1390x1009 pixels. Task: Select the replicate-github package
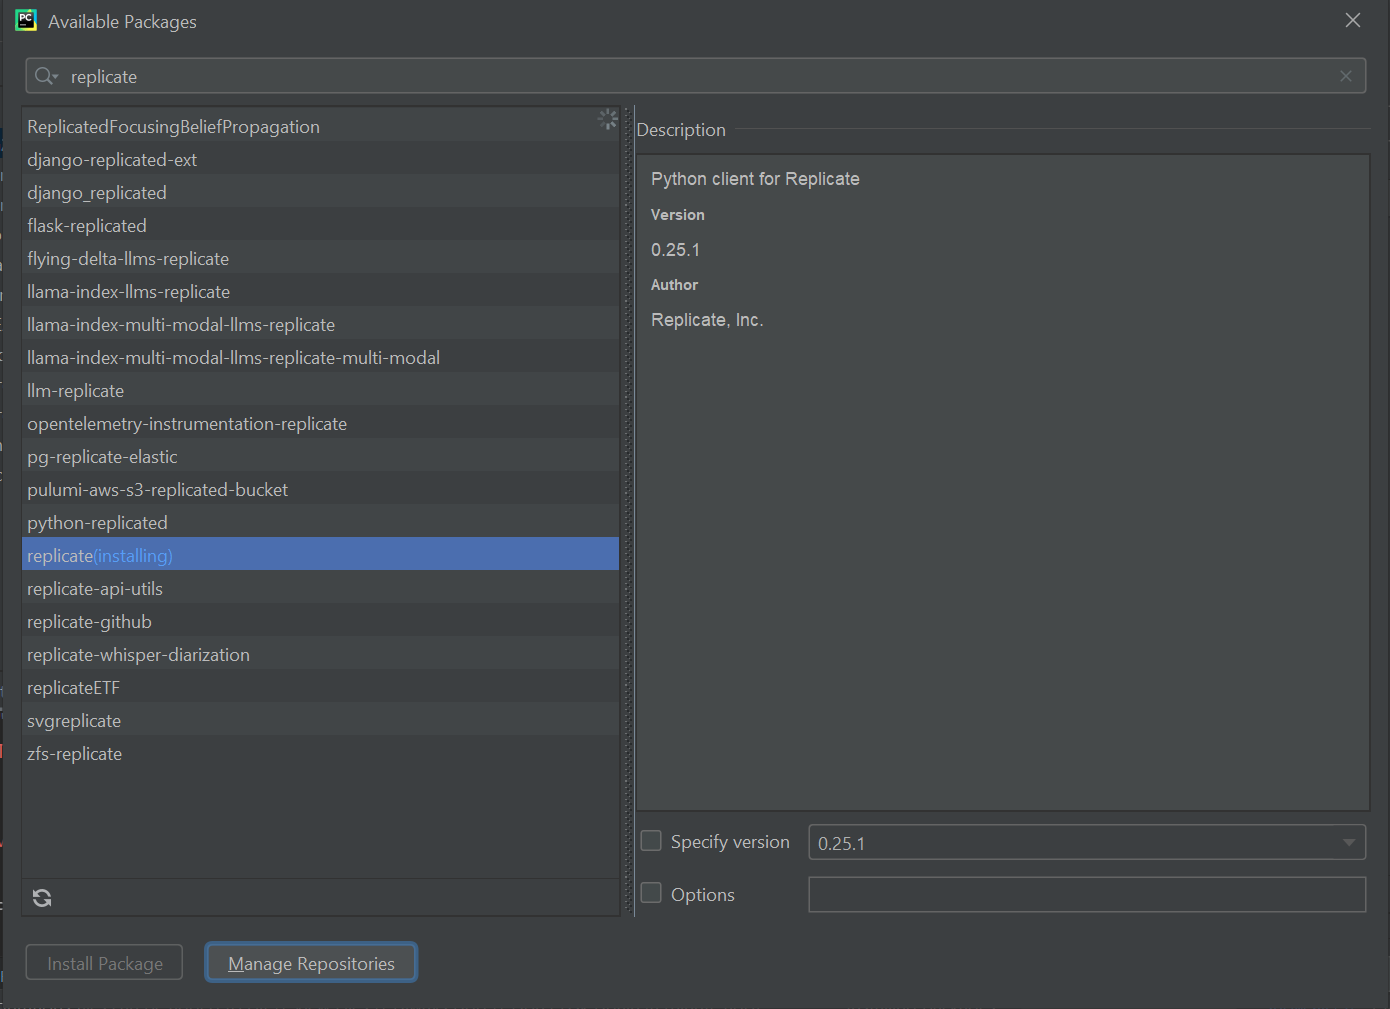(90, 622)
